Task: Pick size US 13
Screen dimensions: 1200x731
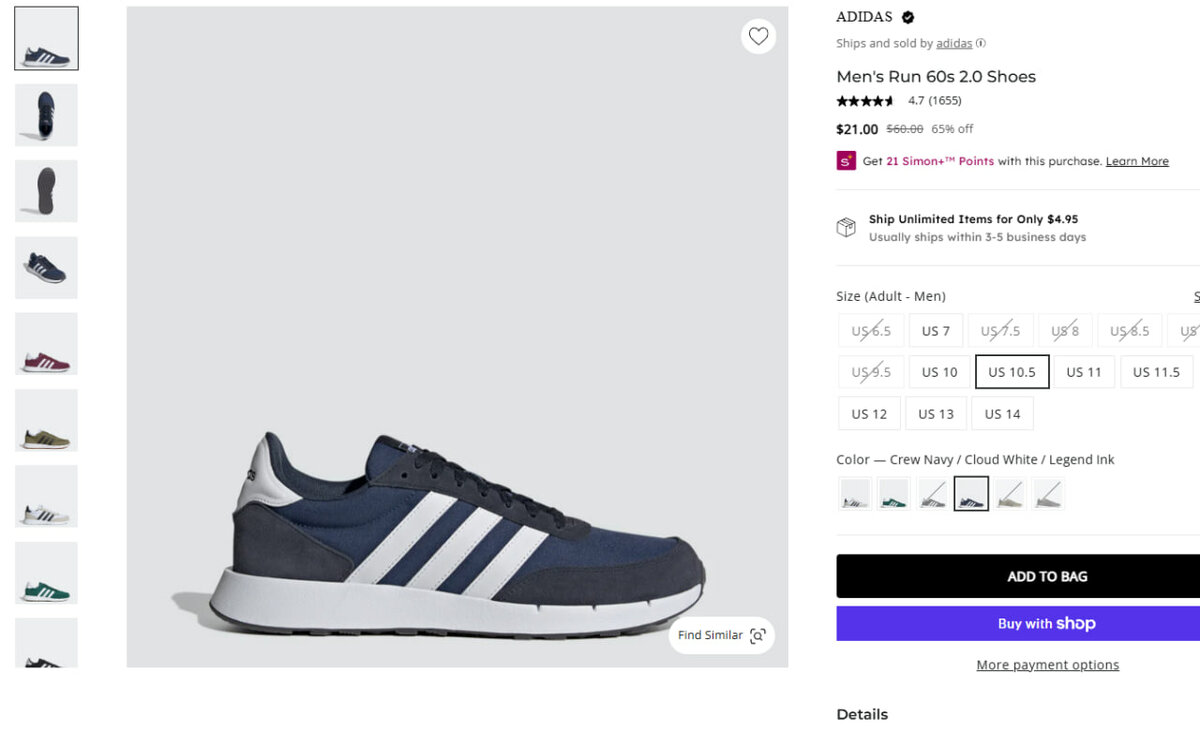Action: 936,414
